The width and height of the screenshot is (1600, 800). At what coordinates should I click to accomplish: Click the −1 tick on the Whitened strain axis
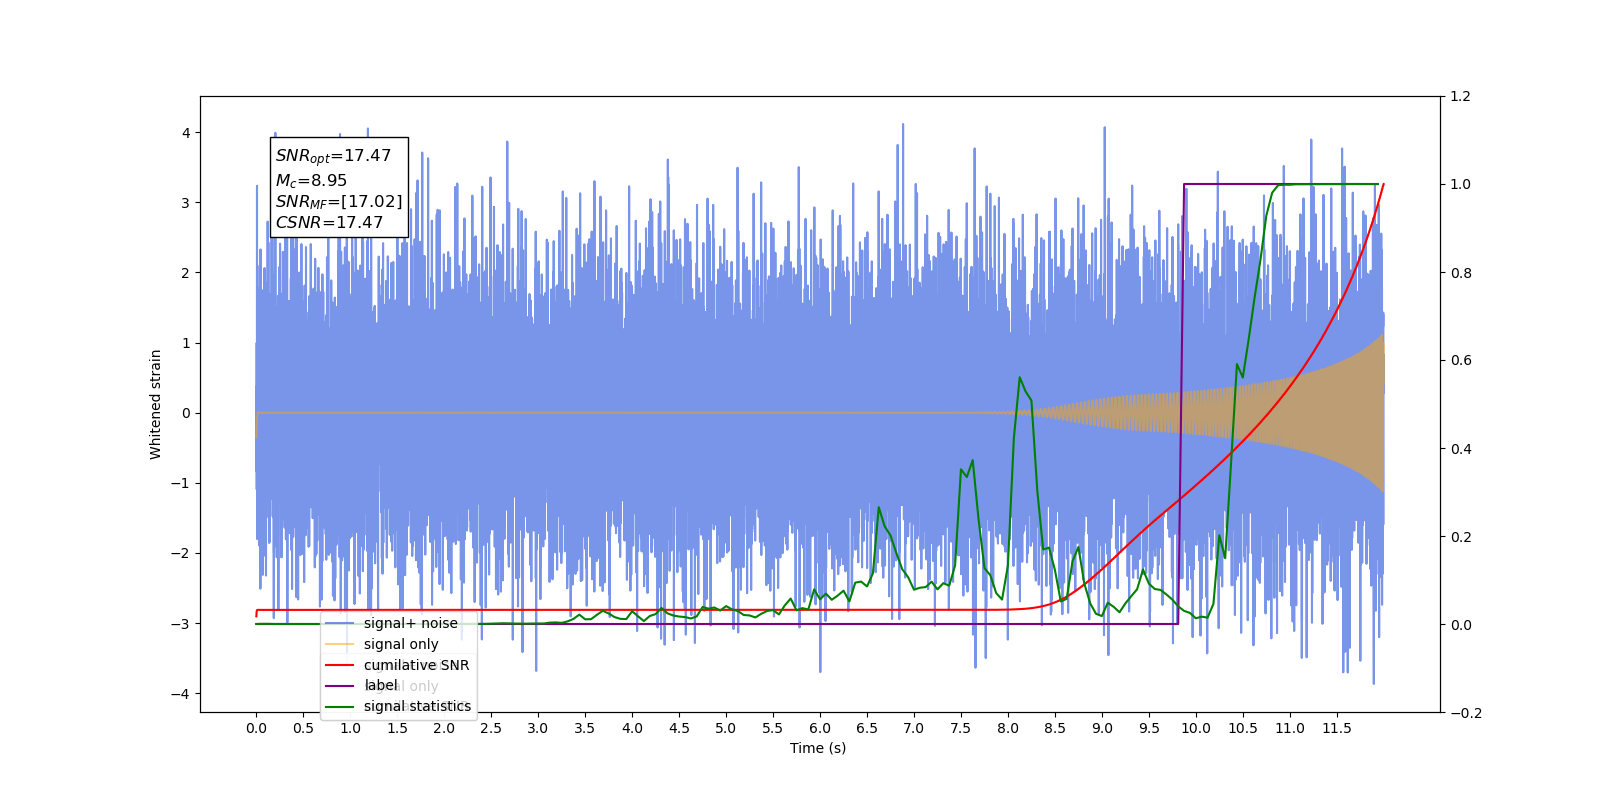point(181,483)
